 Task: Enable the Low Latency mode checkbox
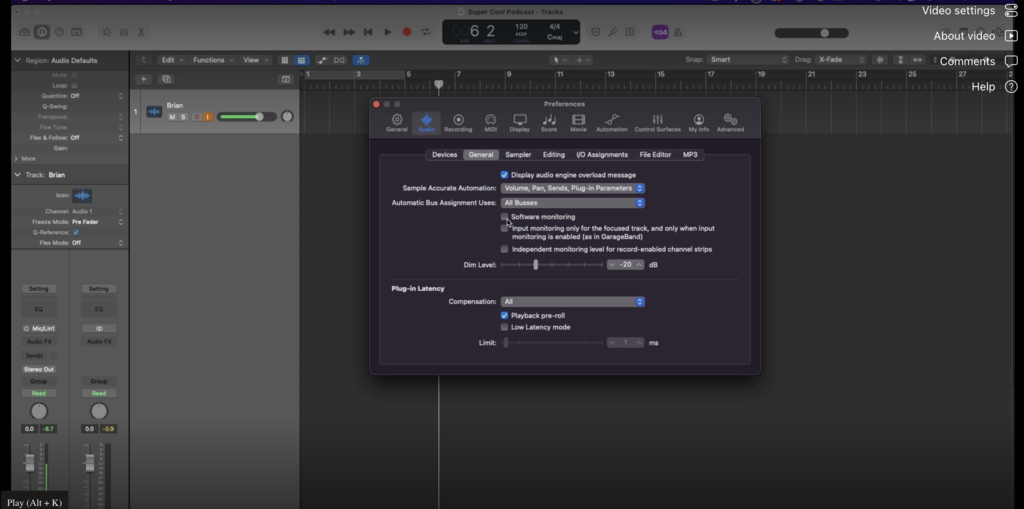click(x=504, y=327)
